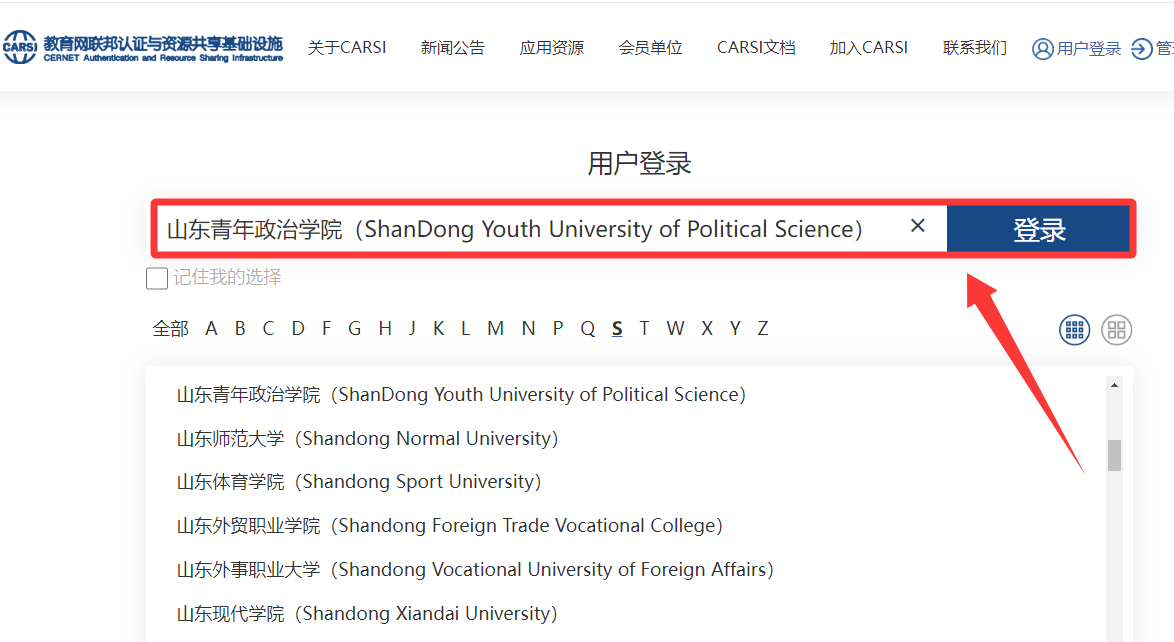Switch to large tile view icon
This screenshot has height=642, width=1174.
coord(1116,329)
